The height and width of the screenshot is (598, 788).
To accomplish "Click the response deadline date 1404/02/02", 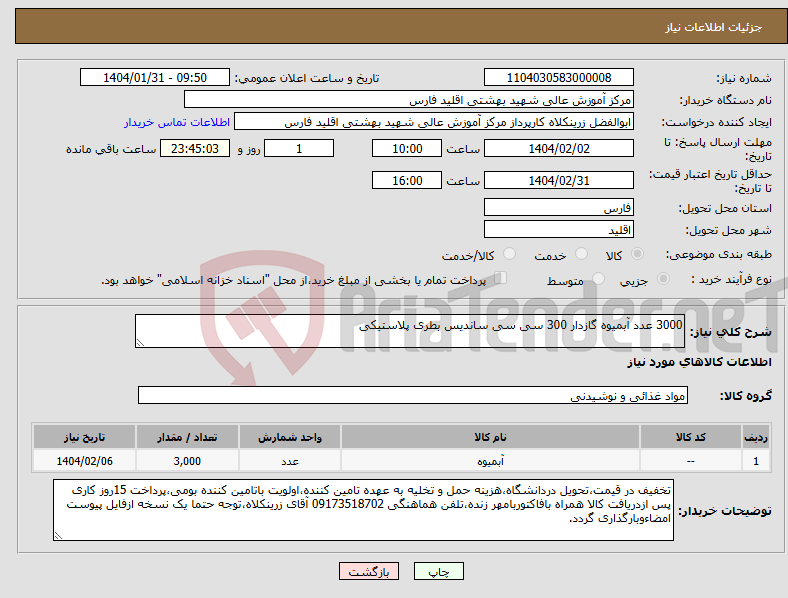I will [x=558, y=148].
